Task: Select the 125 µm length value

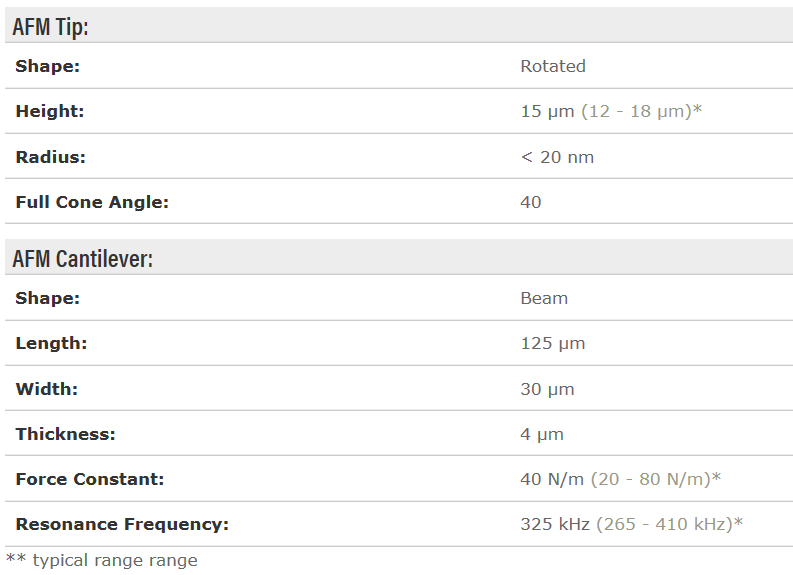Action: point(553,344)
